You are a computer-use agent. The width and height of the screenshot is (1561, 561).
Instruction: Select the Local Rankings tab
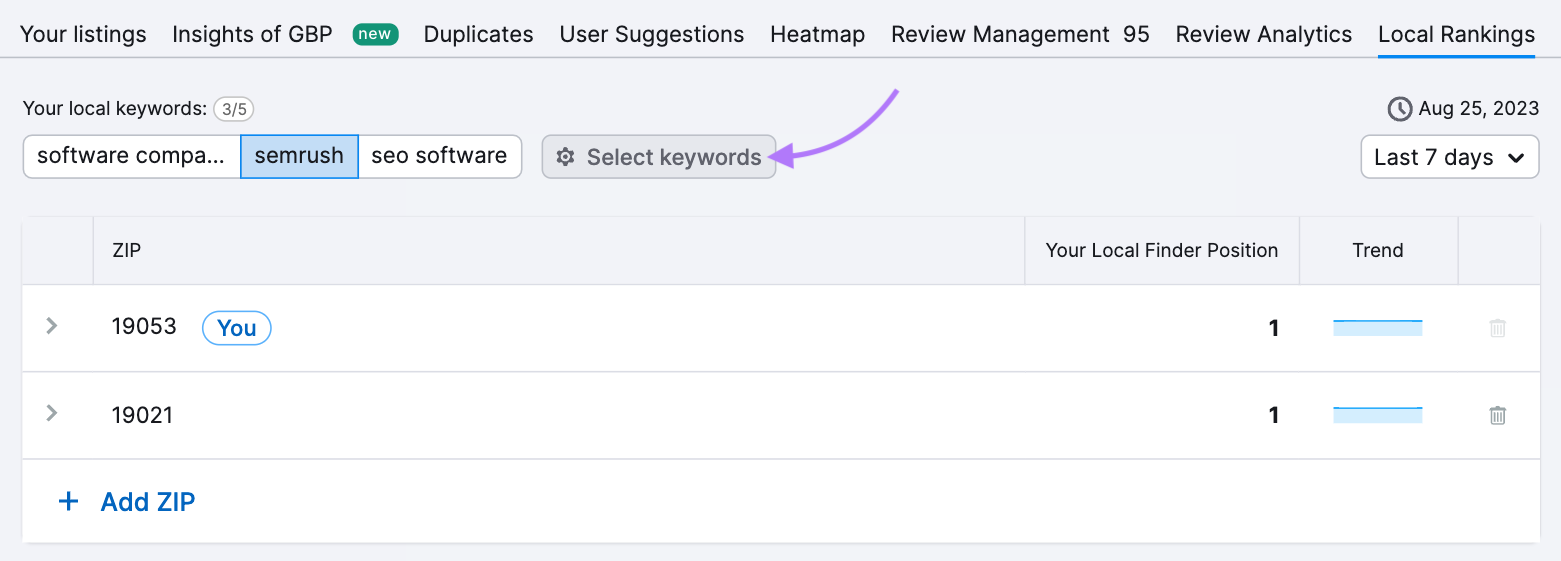click(x=1456, y=34)
